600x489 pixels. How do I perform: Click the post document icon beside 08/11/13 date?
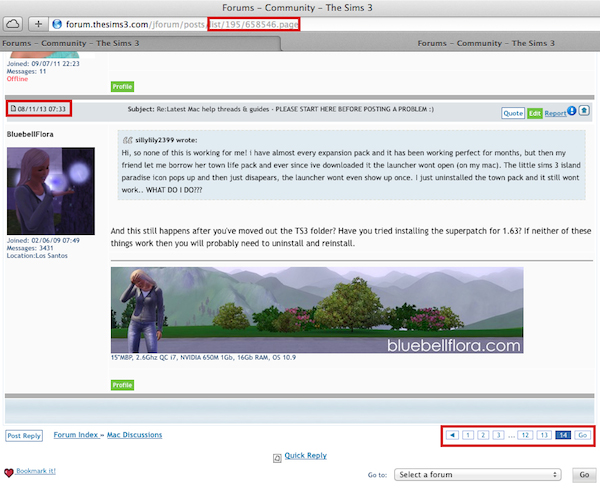click(13, 109)
